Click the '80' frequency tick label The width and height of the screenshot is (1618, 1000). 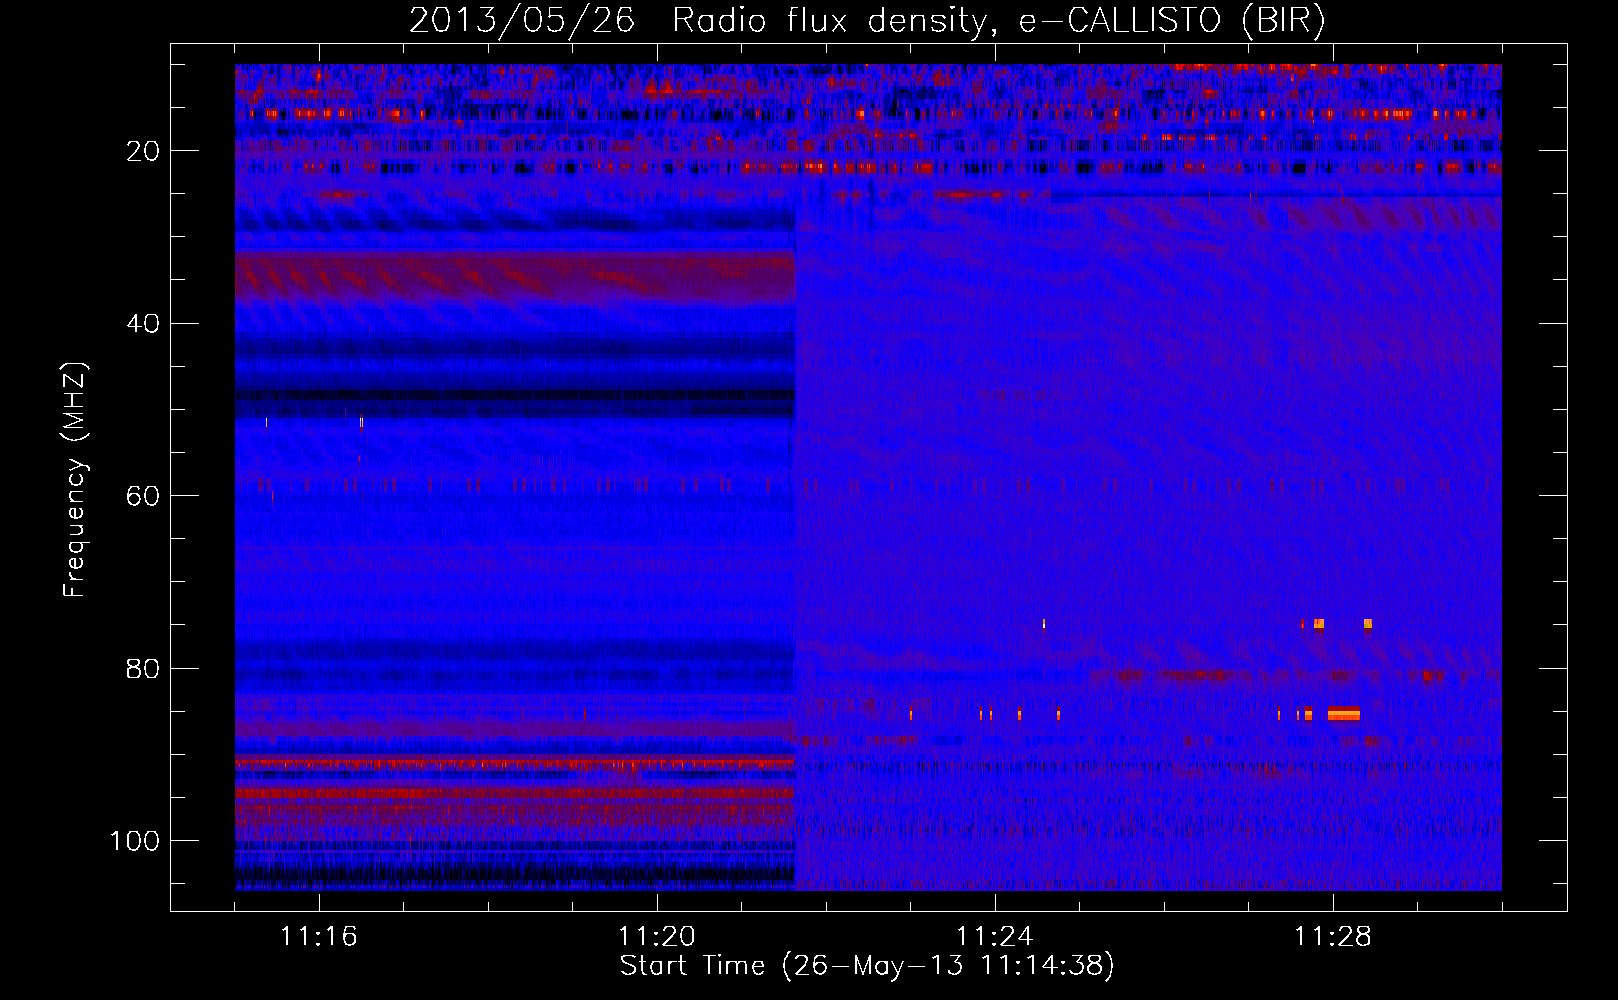point(144,669)
